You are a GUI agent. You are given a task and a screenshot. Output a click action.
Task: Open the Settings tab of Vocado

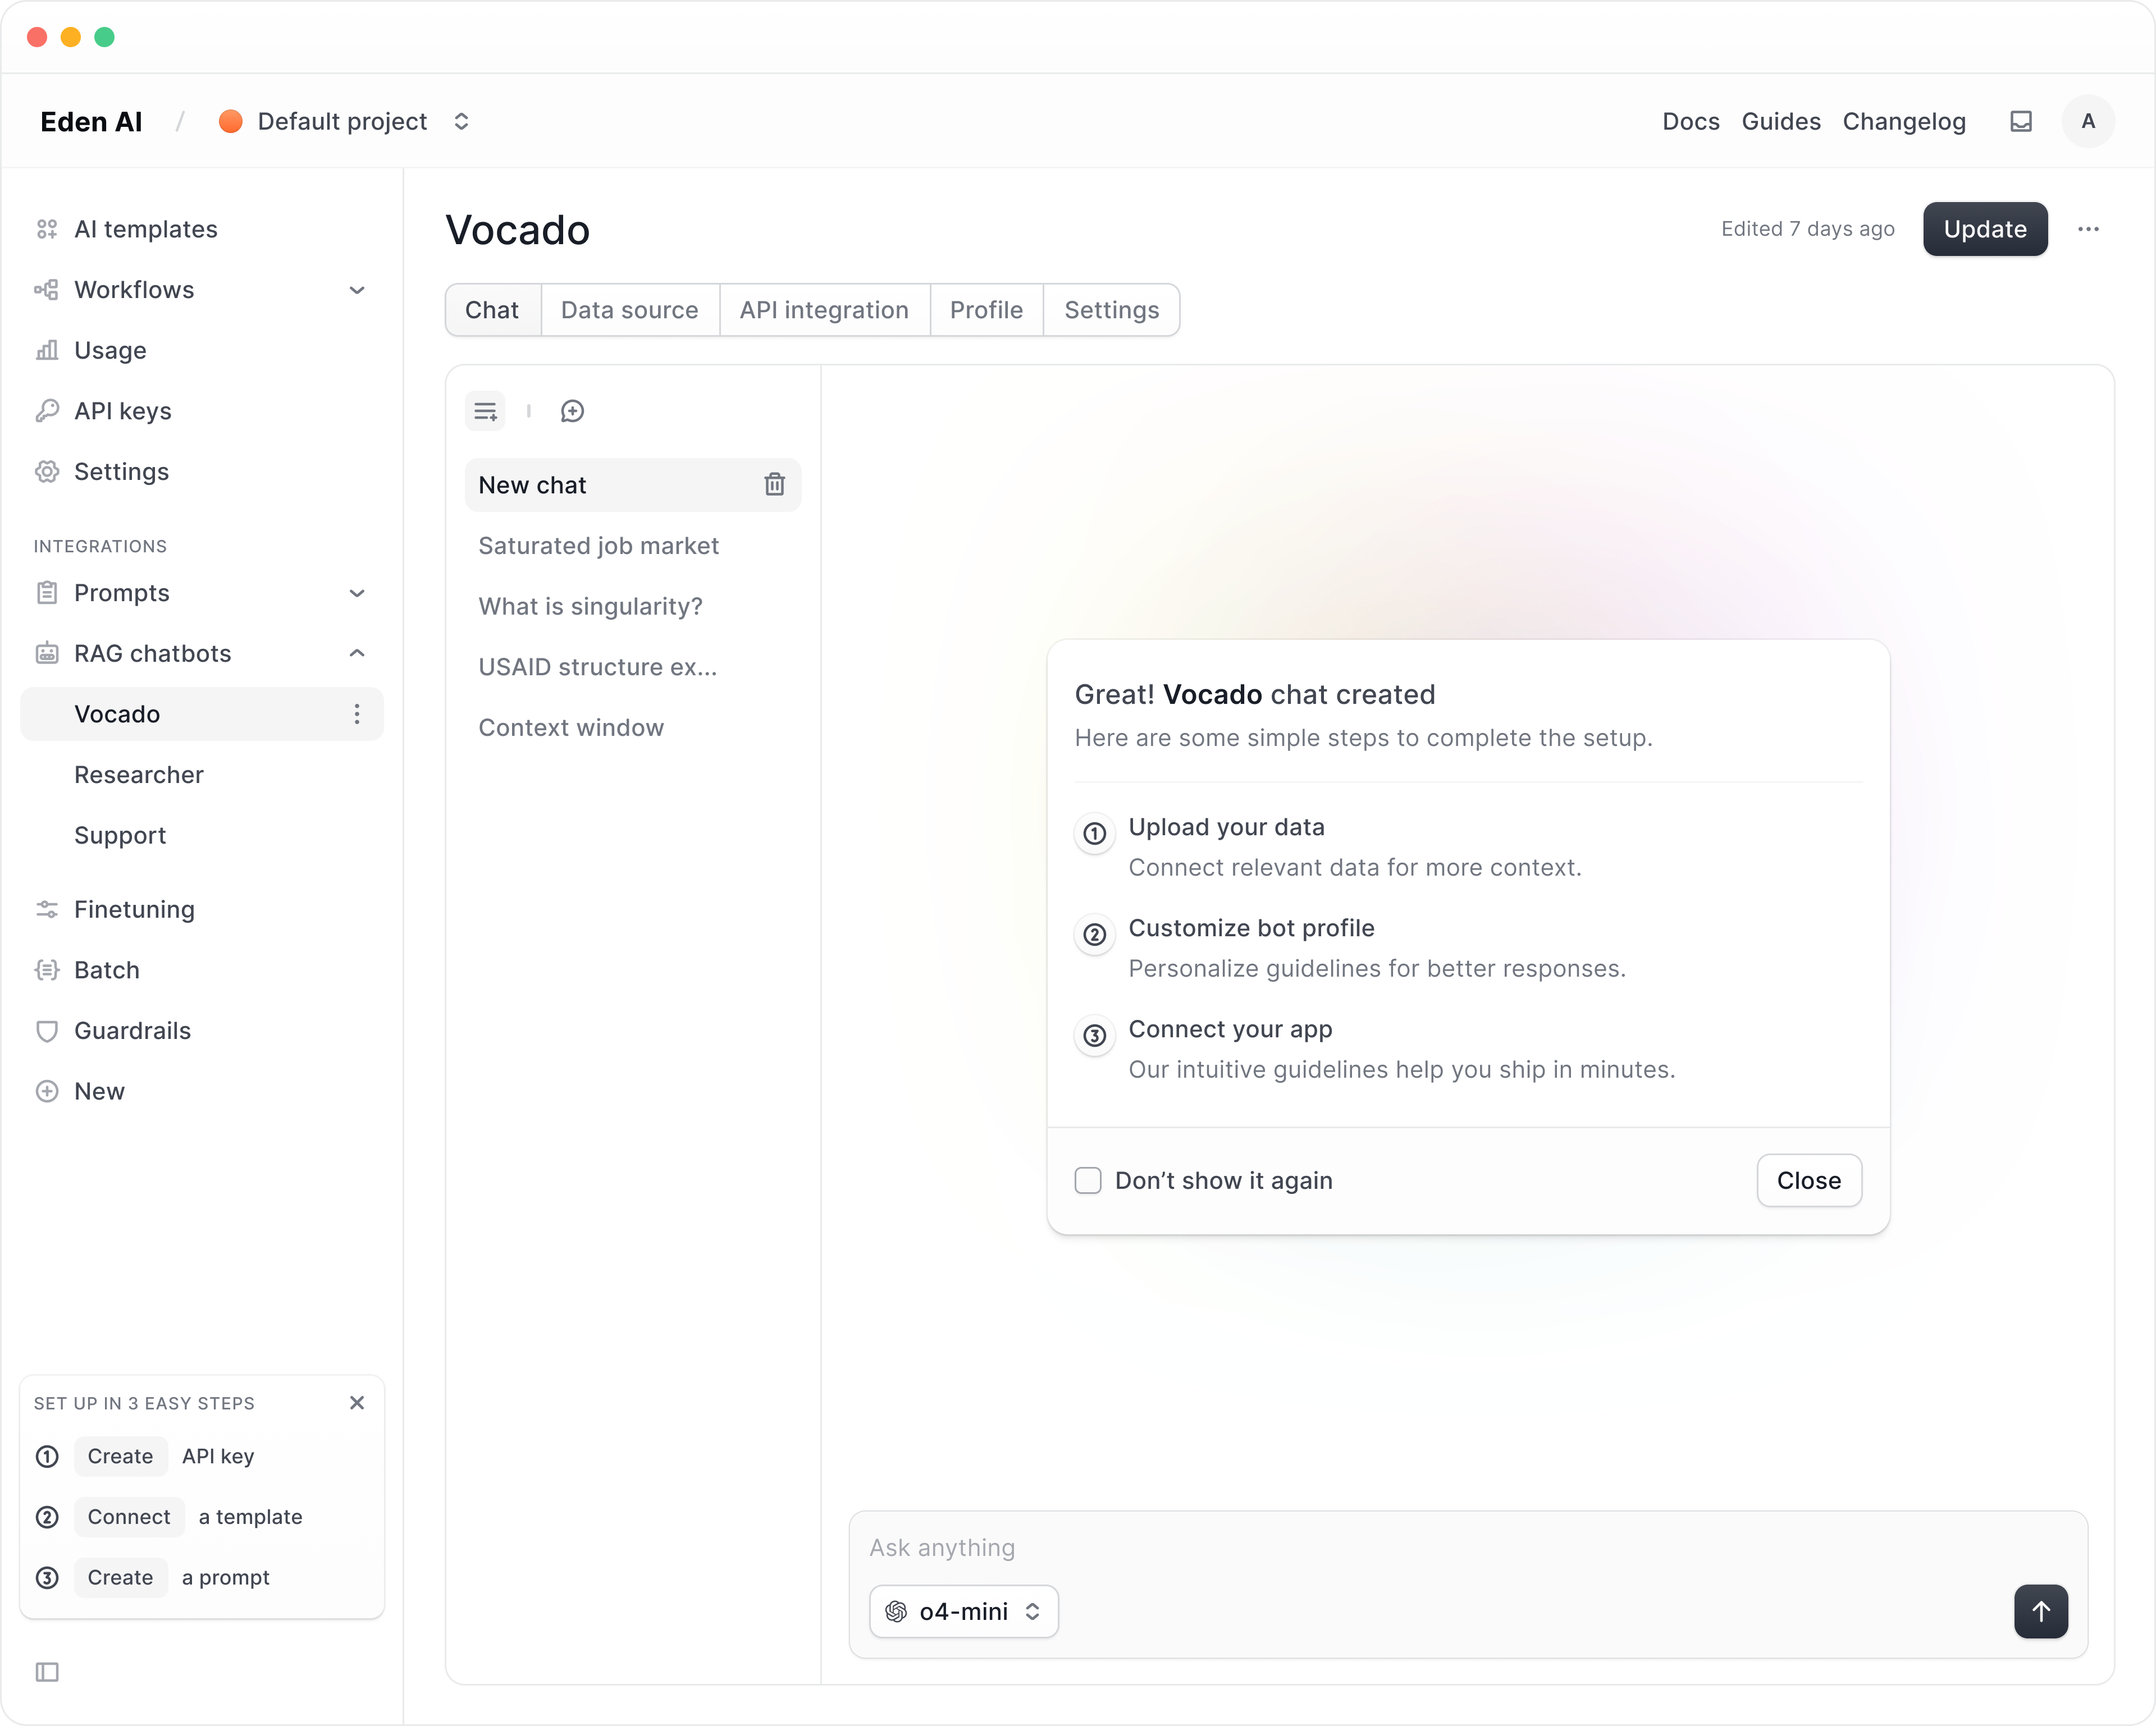click(x=1112, y=310)
